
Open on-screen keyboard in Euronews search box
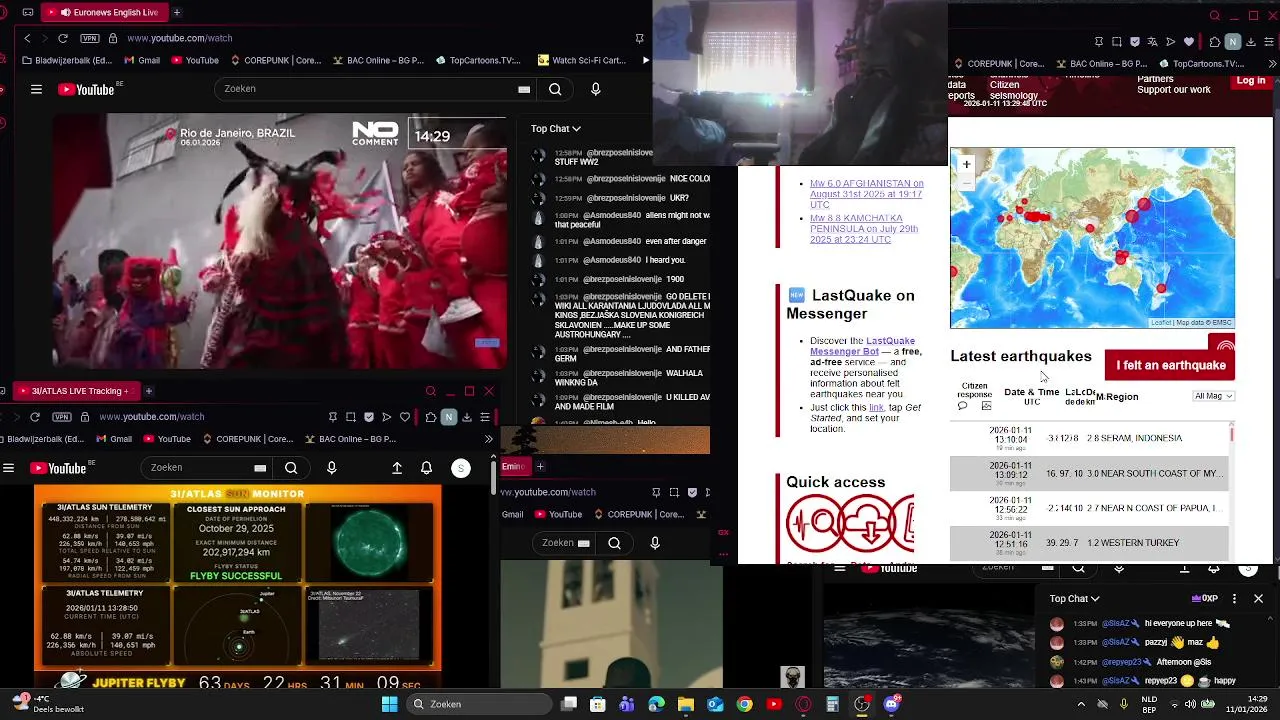coord(524,89)
